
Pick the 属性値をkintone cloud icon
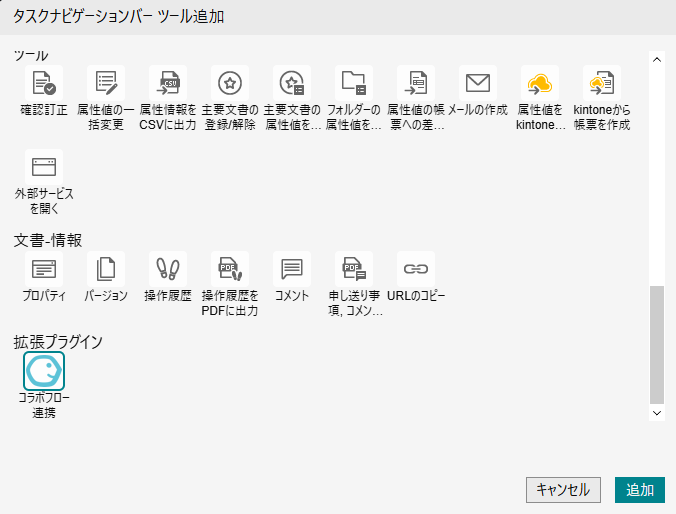(540, 83)
